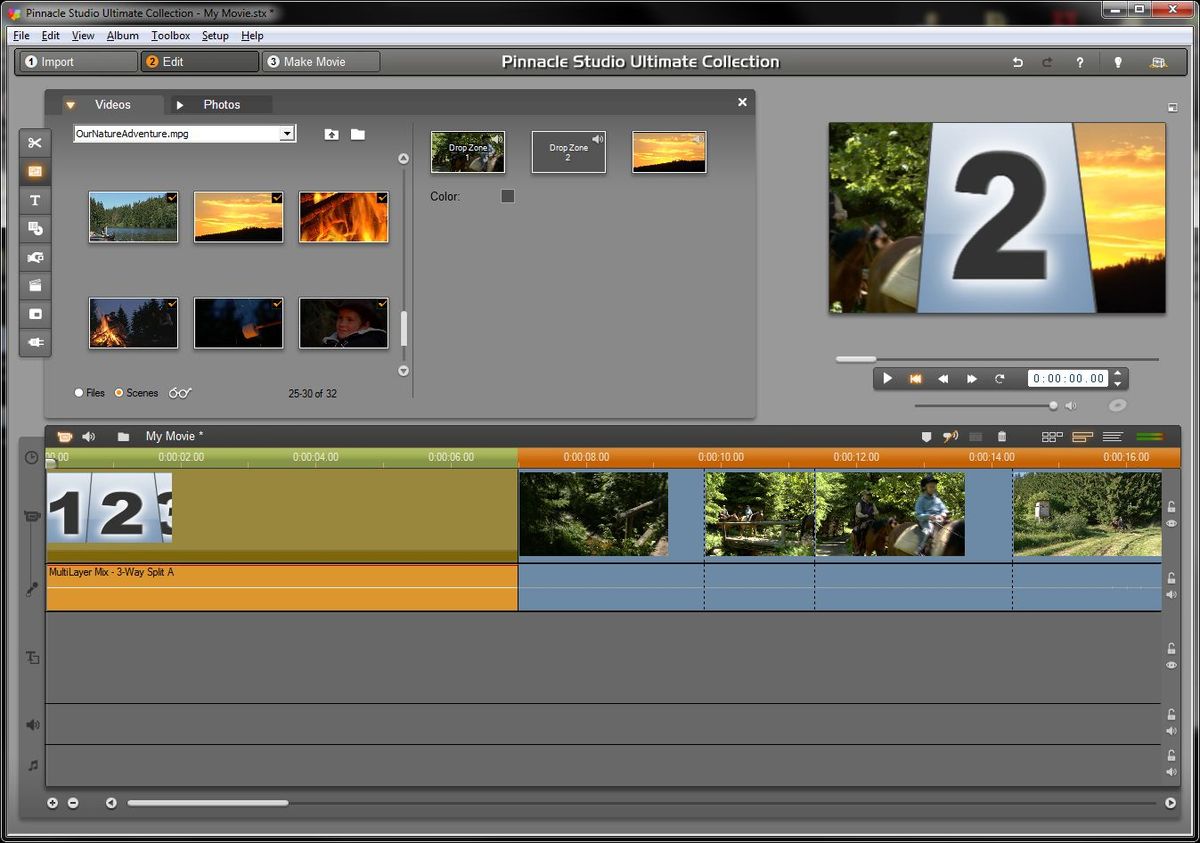The height and width of the screenshot is (843, 1200).
Task: Click the trash can delete clip icon
Action: pyautogui.click(x=1002, y=437)
